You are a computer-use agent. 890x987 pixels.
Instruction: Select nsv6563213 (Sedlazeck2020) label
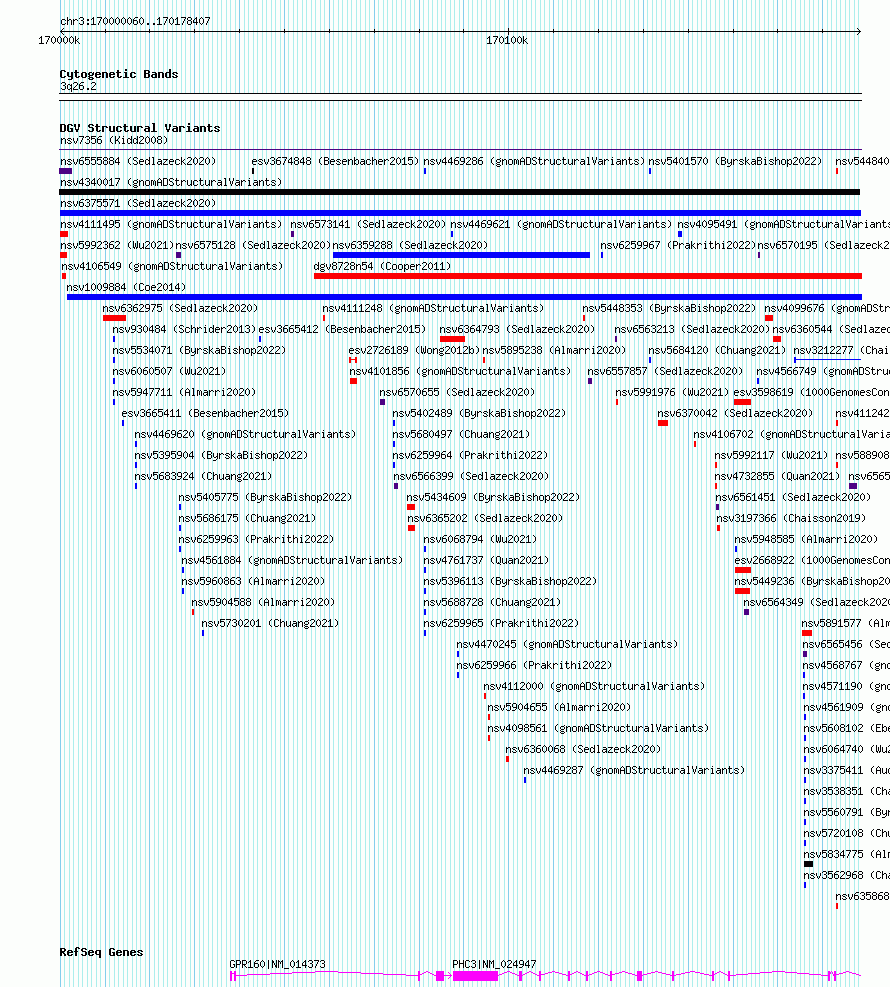click(692, 329)
